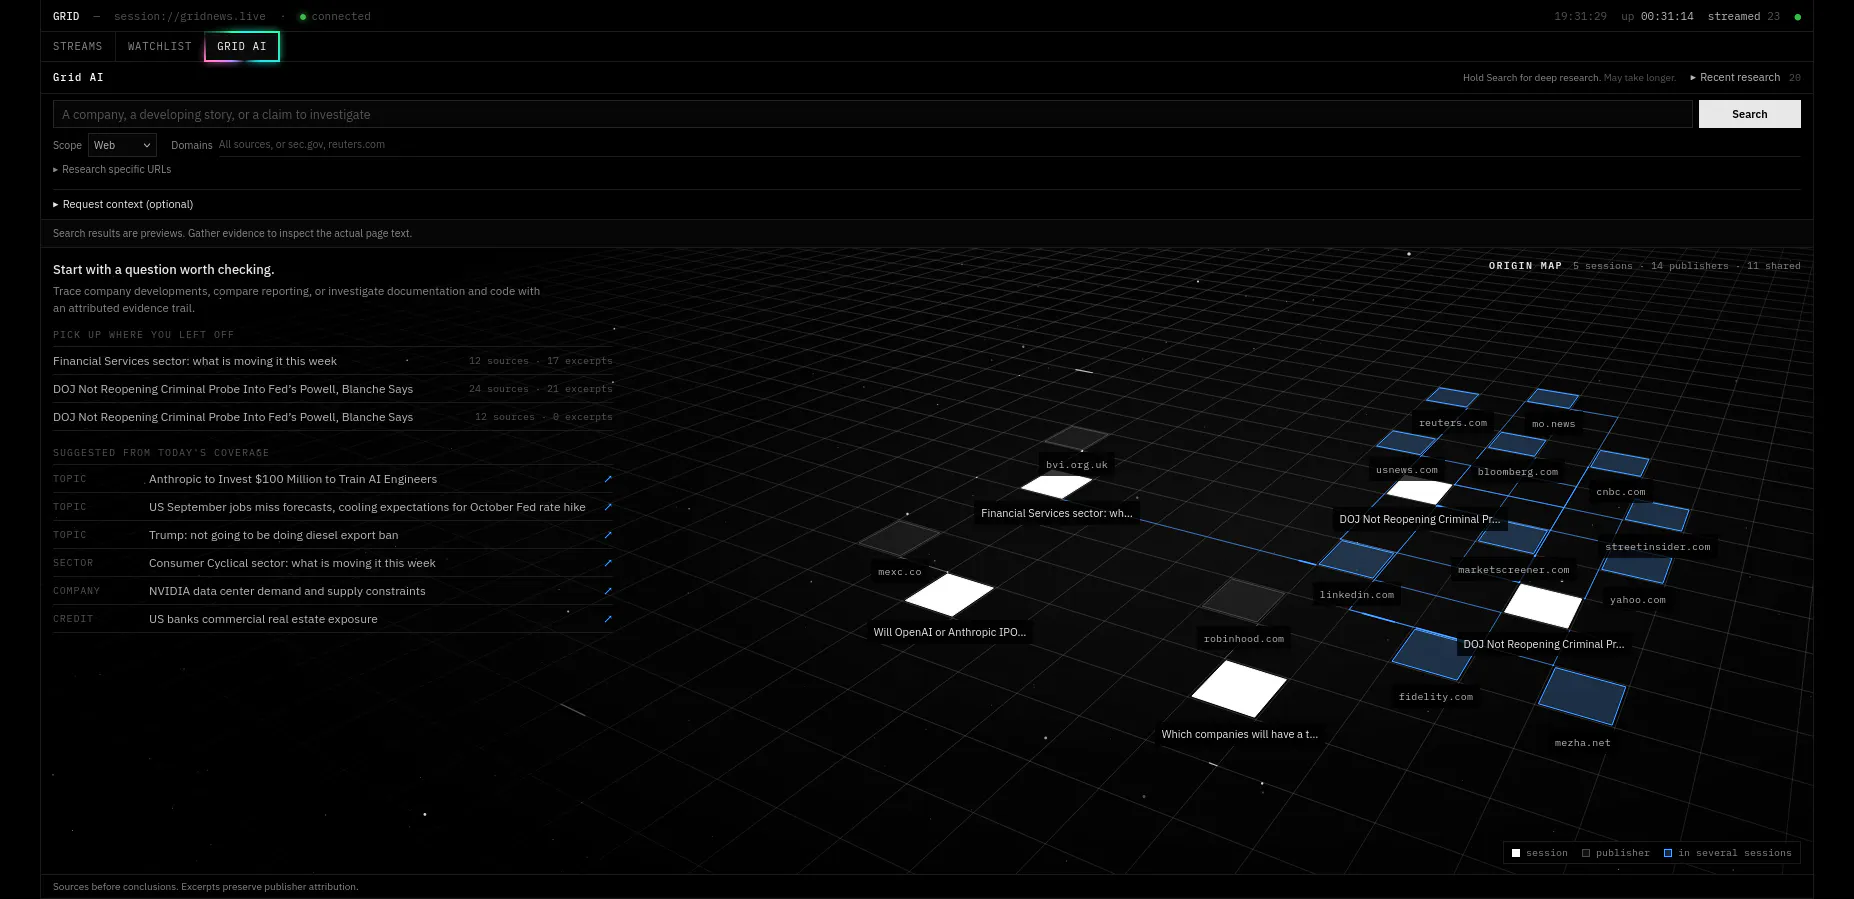Click the mo.news label on the origin map
The height and width of the screenshot is (899, 1854).
point(1554,424)
